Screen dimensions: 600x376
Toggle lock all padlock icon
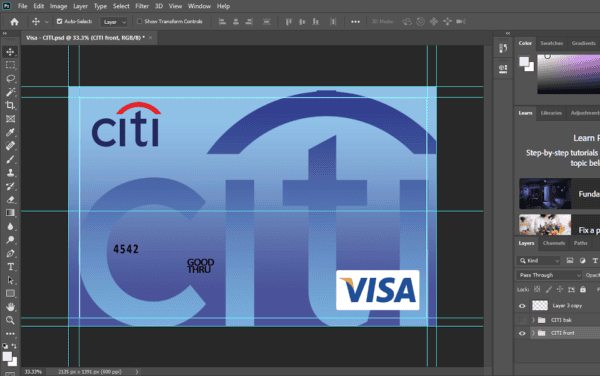coord(583,289)
